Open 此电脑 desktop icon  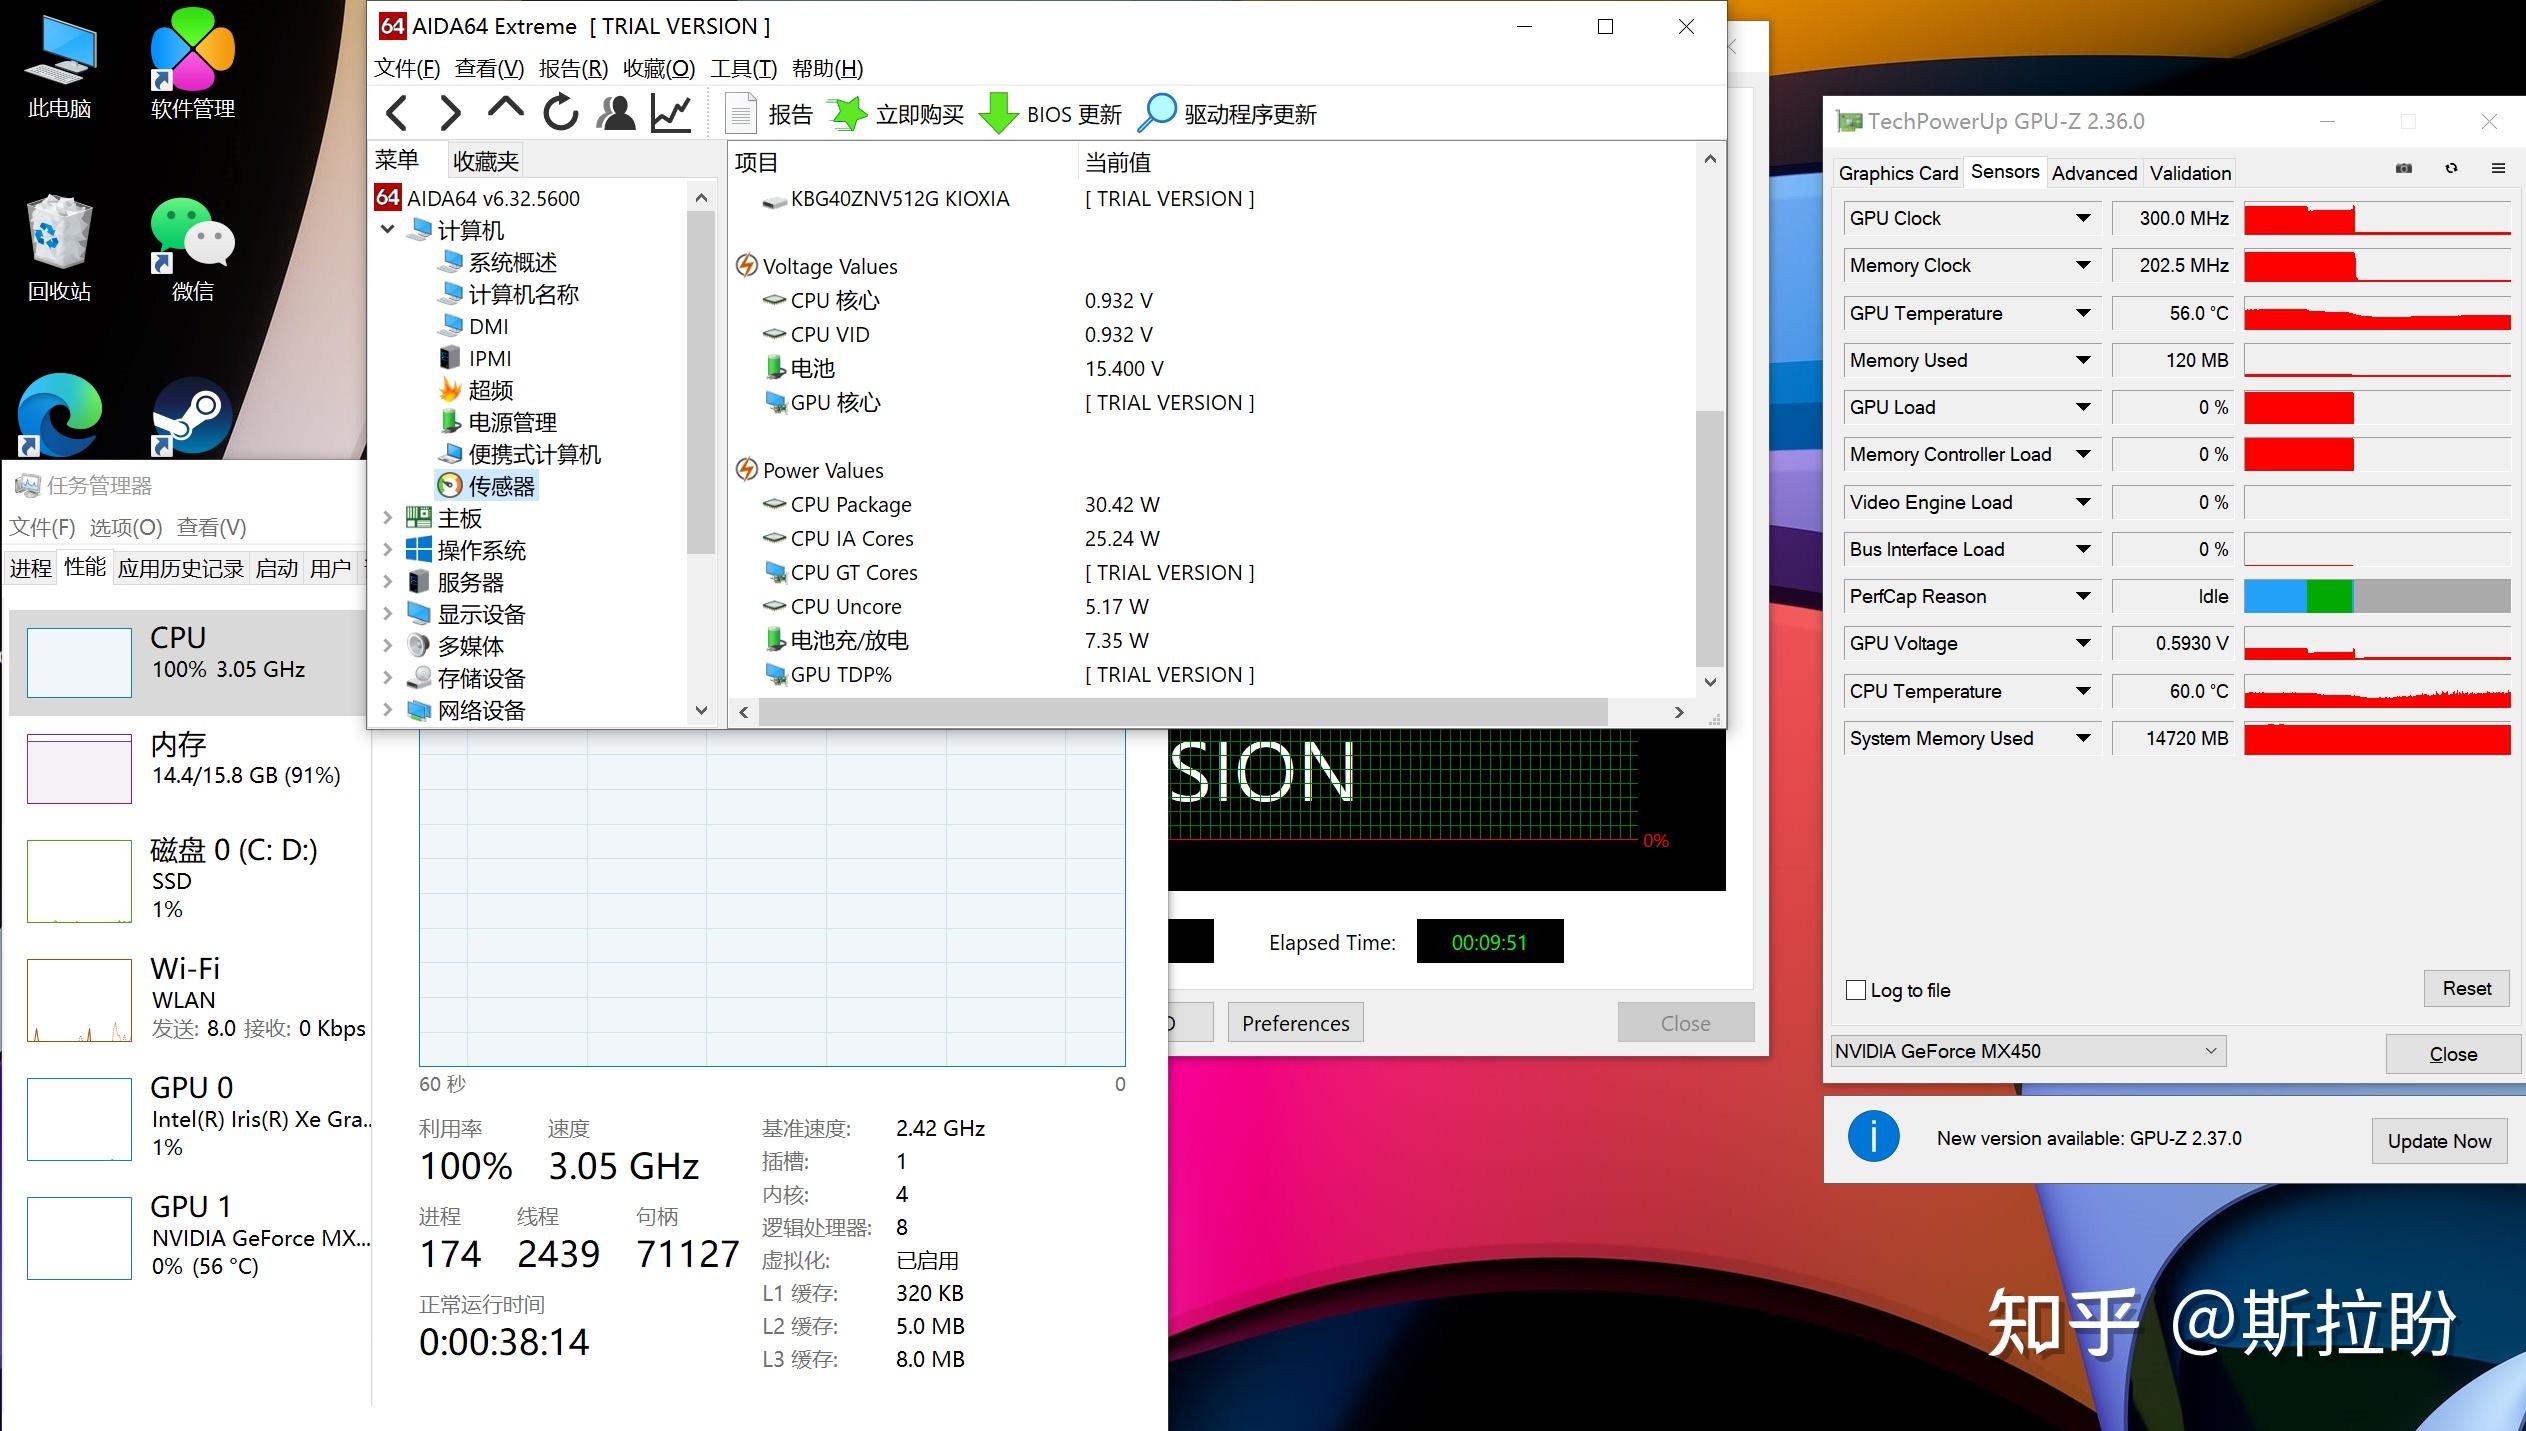pos(60,66)
